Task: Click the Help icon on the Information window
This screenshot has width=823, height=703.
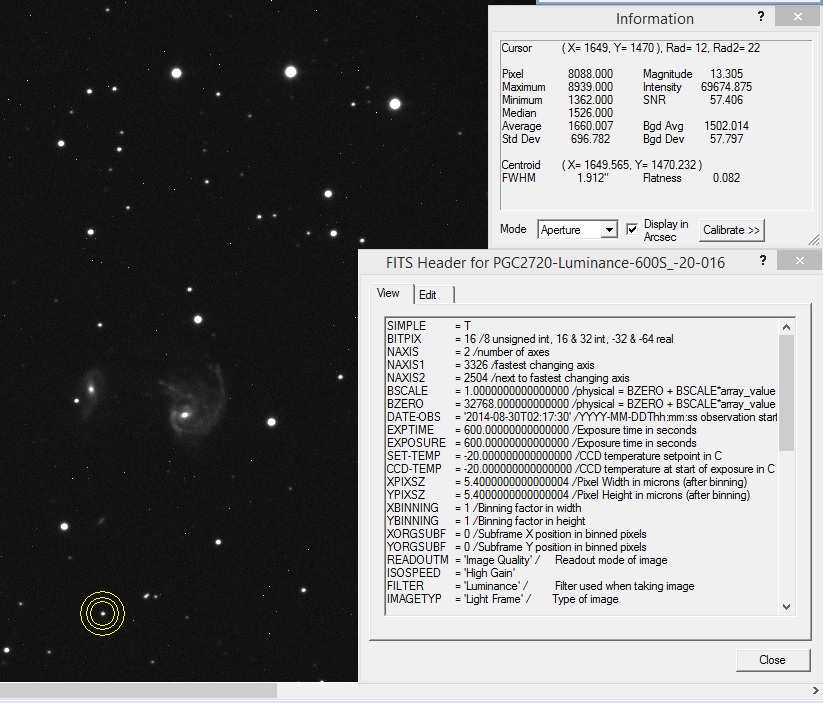Action: (761, 17)
